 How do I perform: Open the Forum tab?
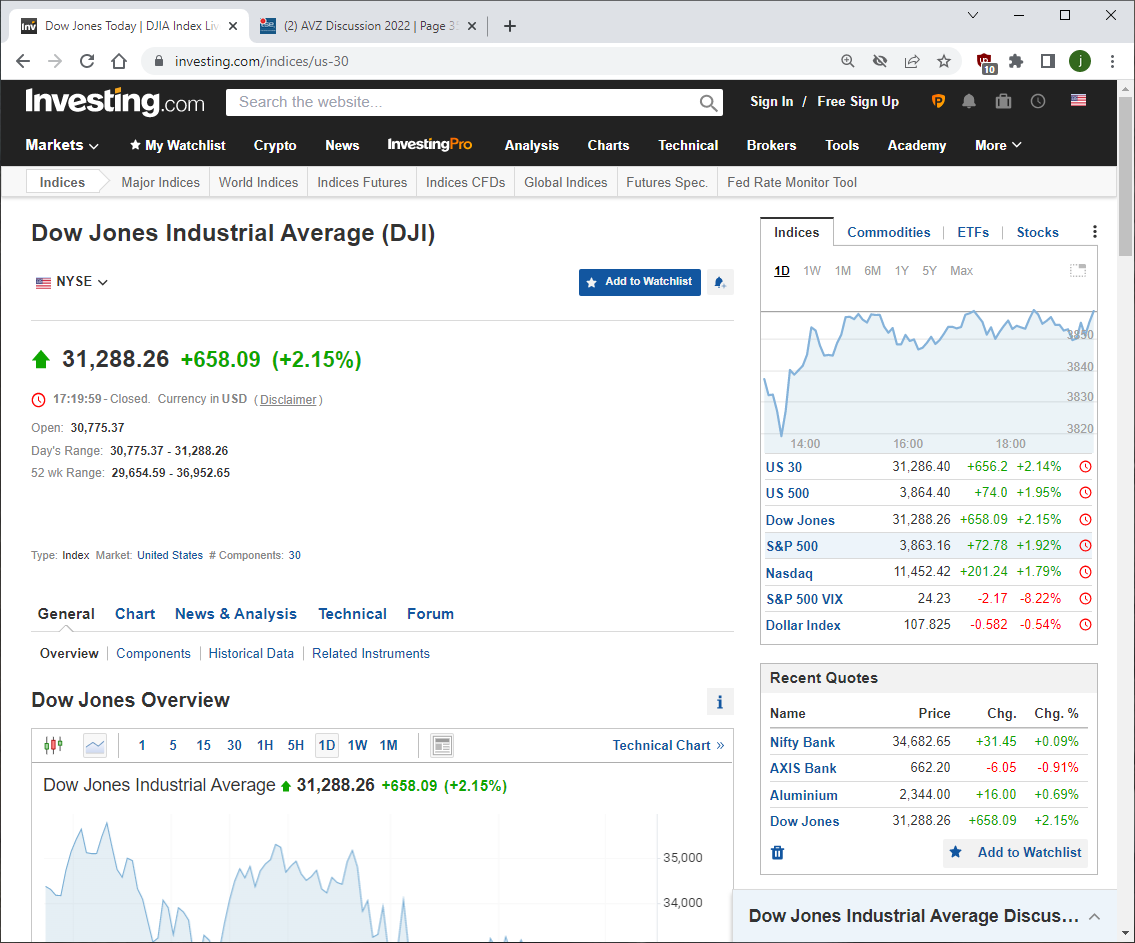point(430,614)
